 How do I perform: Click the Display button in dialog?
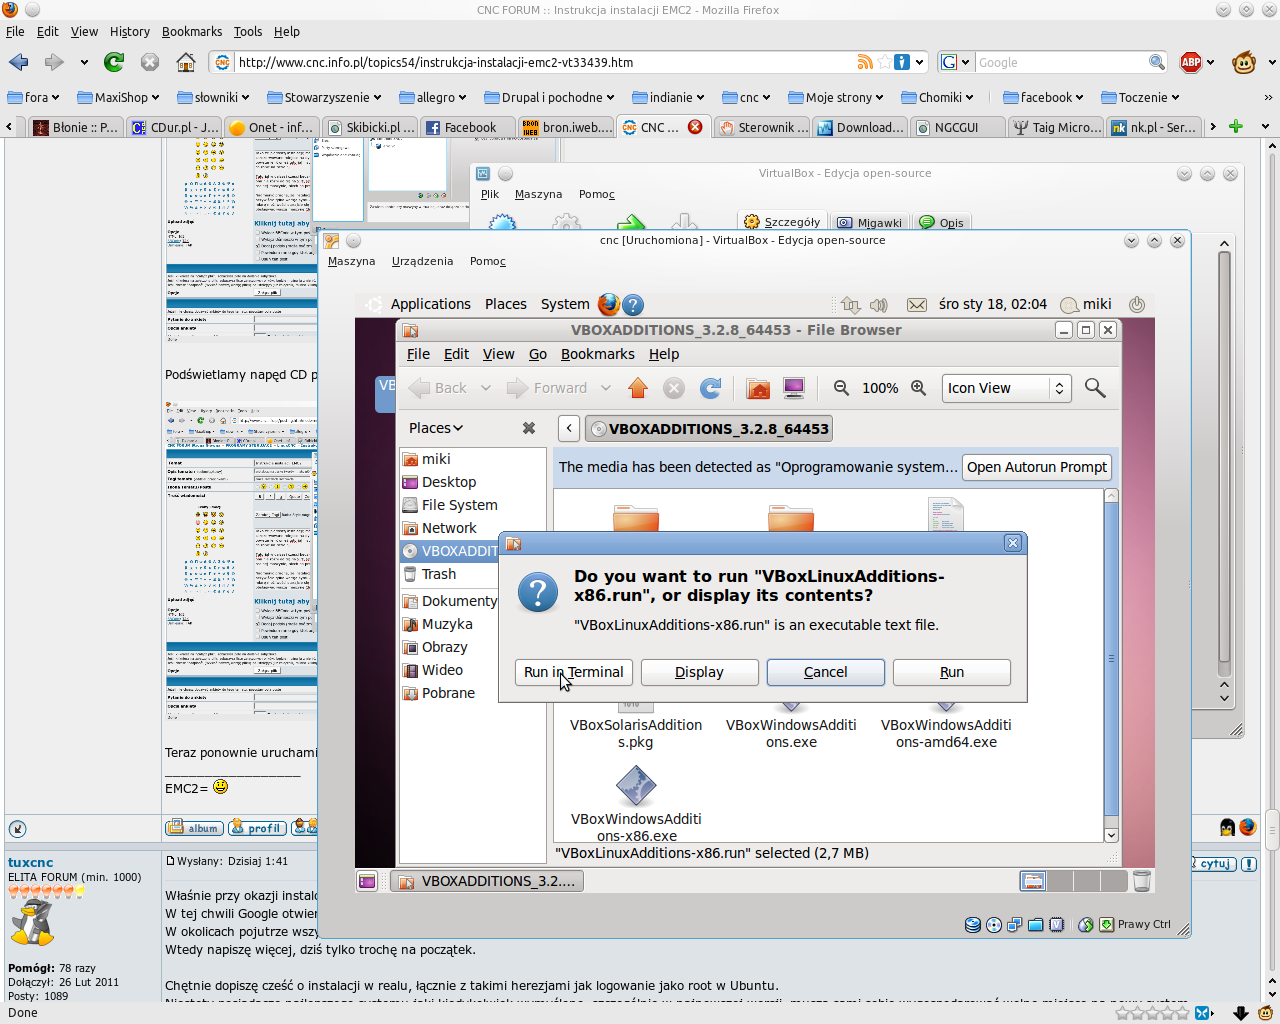pos(699,672)
